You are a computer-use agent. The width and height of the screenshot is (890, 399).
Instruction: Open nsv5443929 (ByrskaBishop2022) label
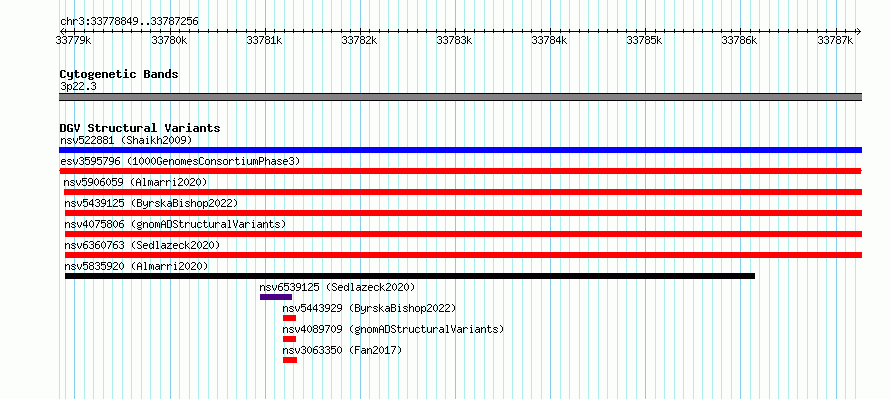[370, 308]
